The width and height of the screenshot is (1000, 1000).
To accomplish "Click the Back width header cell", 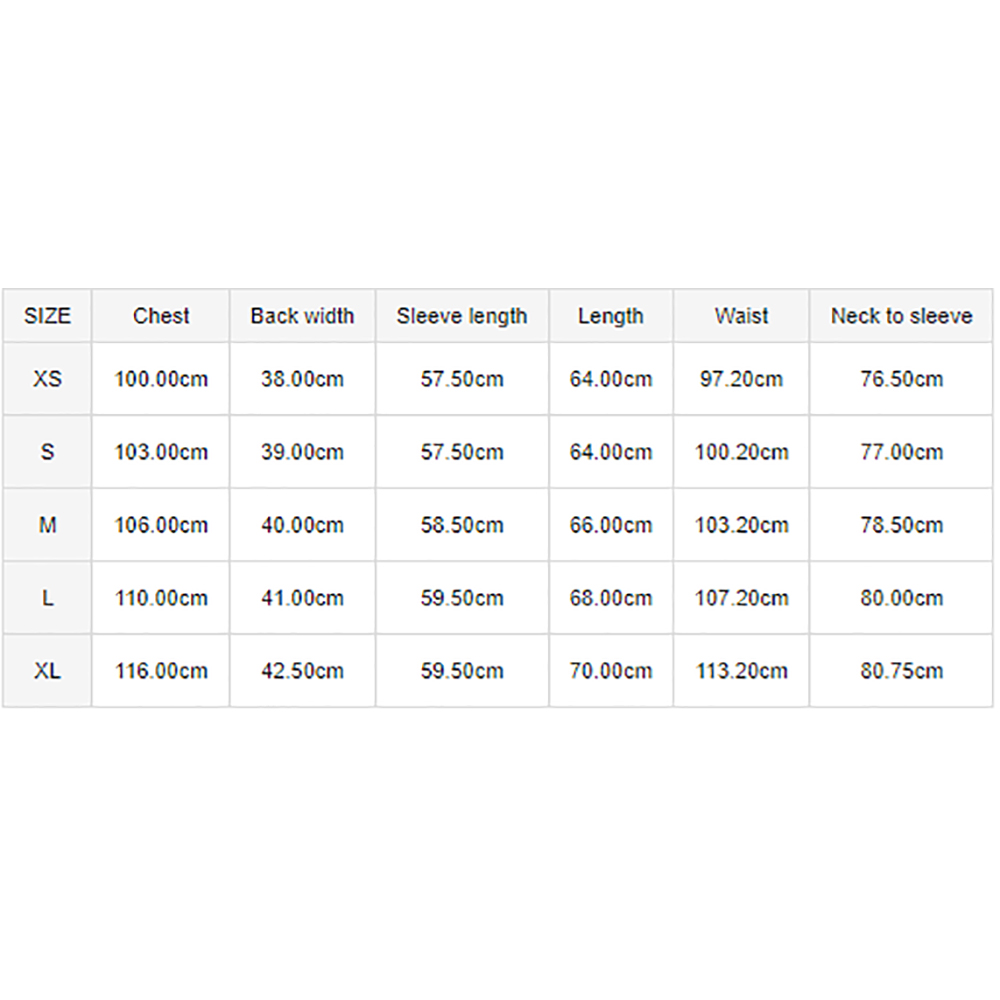I will [302, 316].
